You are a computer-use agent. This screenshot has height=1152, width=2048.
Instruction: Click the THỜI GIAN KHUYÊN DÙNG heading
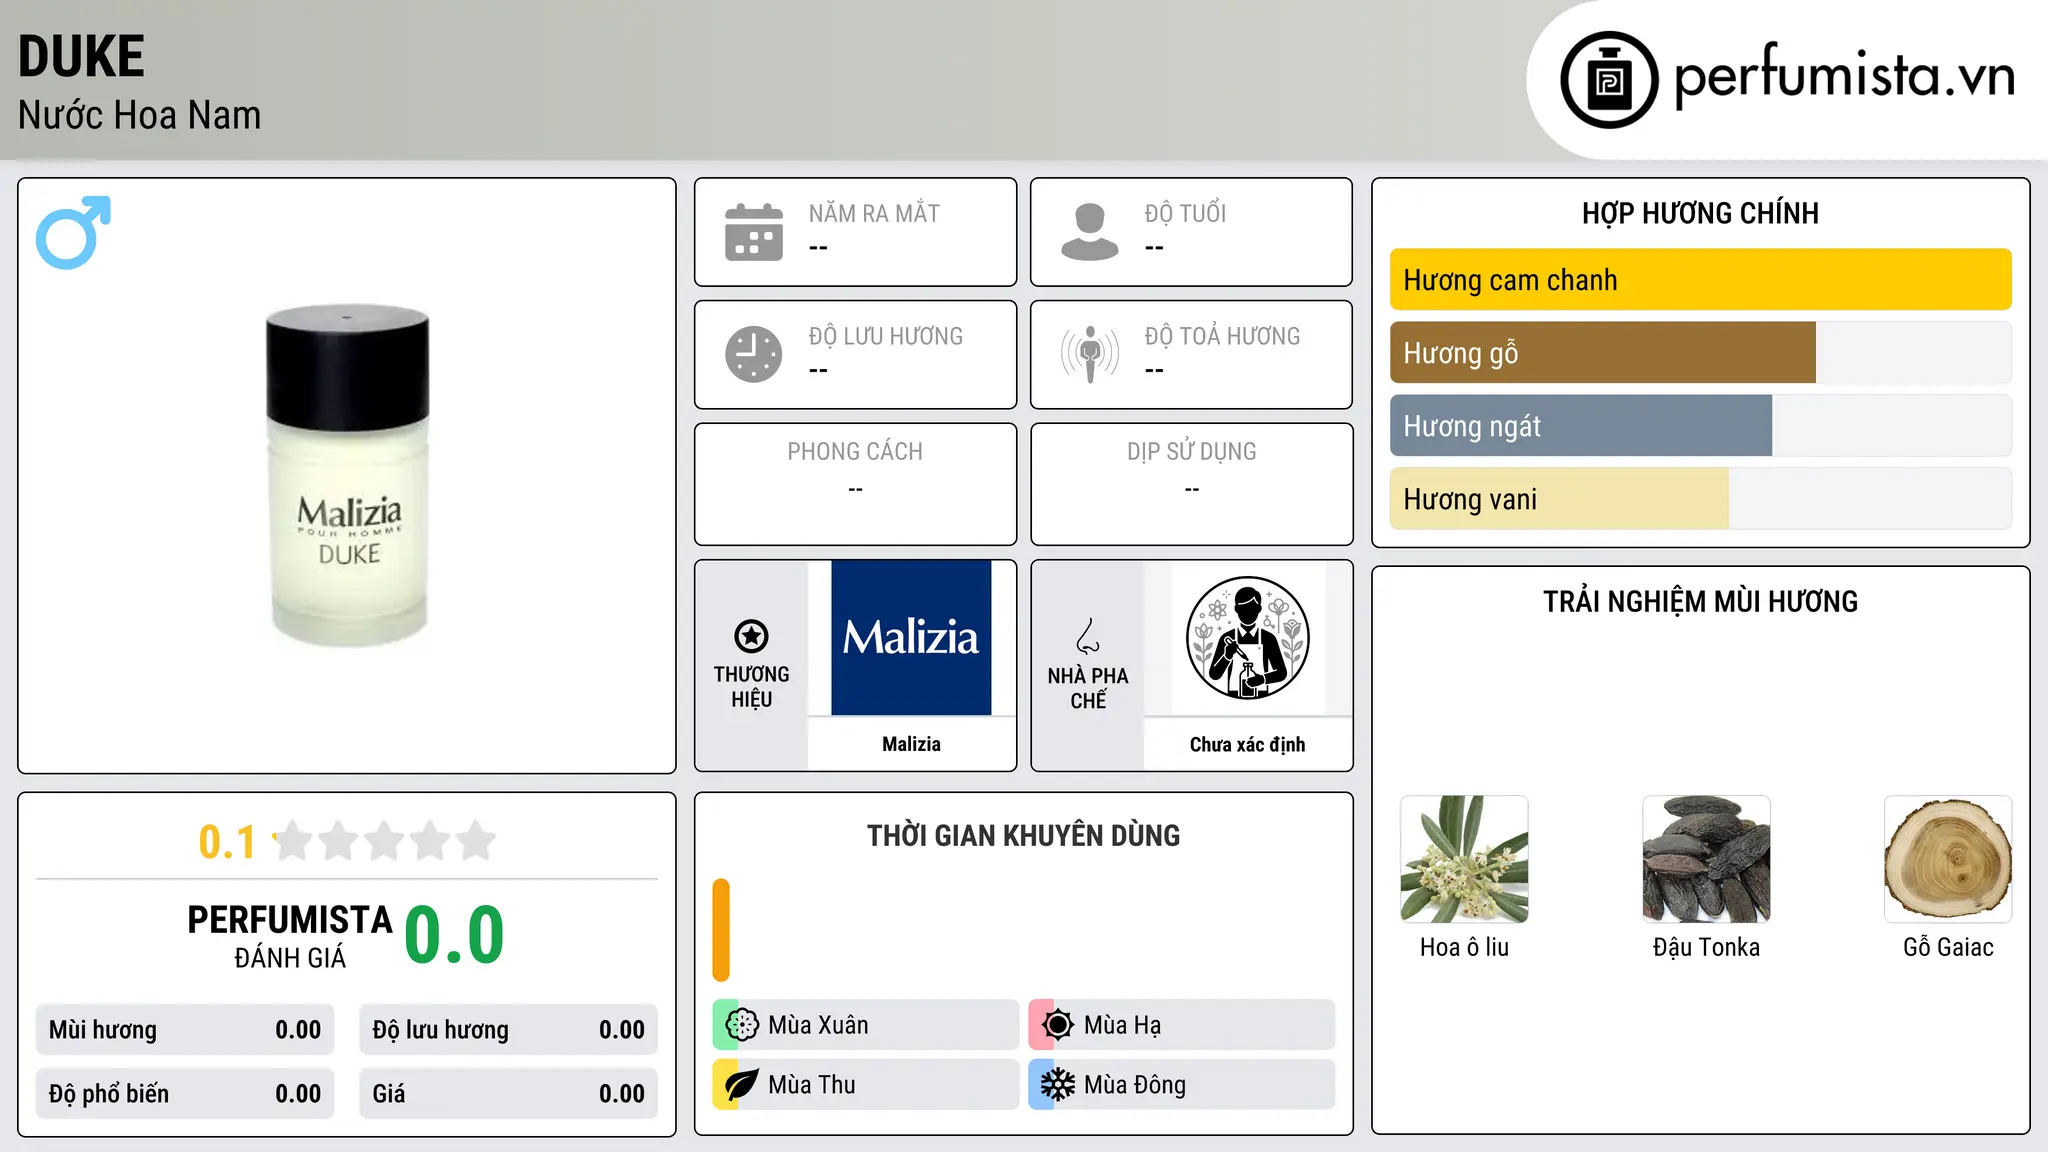1023,835
